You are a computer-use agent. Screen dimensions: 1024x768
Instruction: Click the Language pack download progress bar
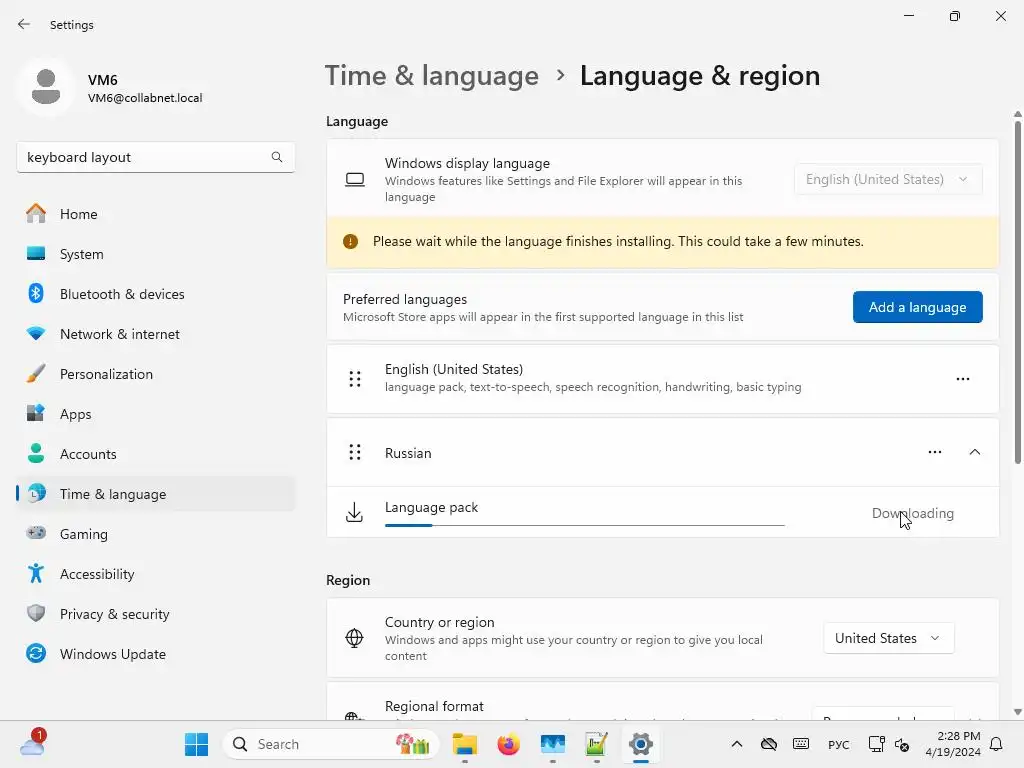[x=584, y=525]
